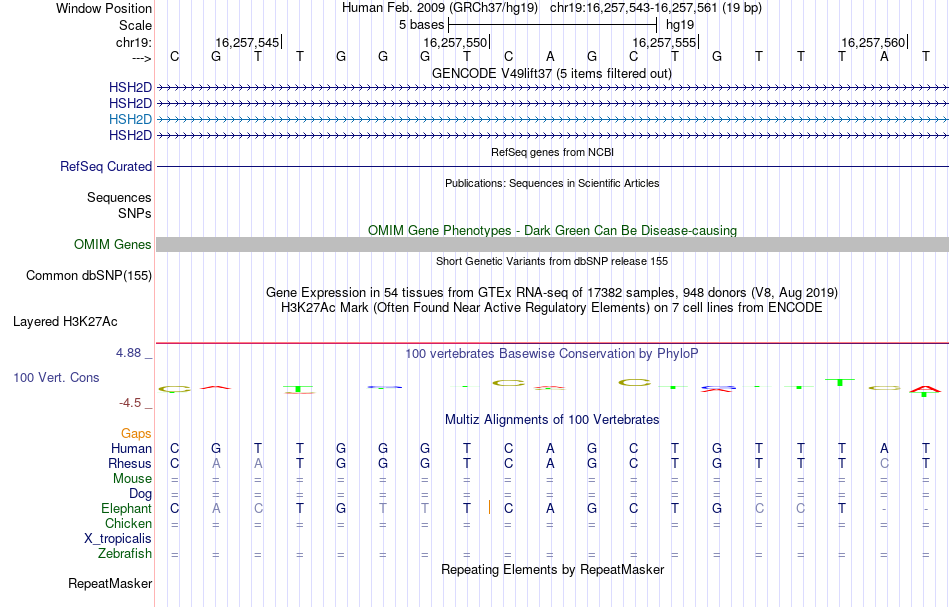The image size is (950, 607).
Task: Click position marker 16,257,555
Action: [665, 42]
